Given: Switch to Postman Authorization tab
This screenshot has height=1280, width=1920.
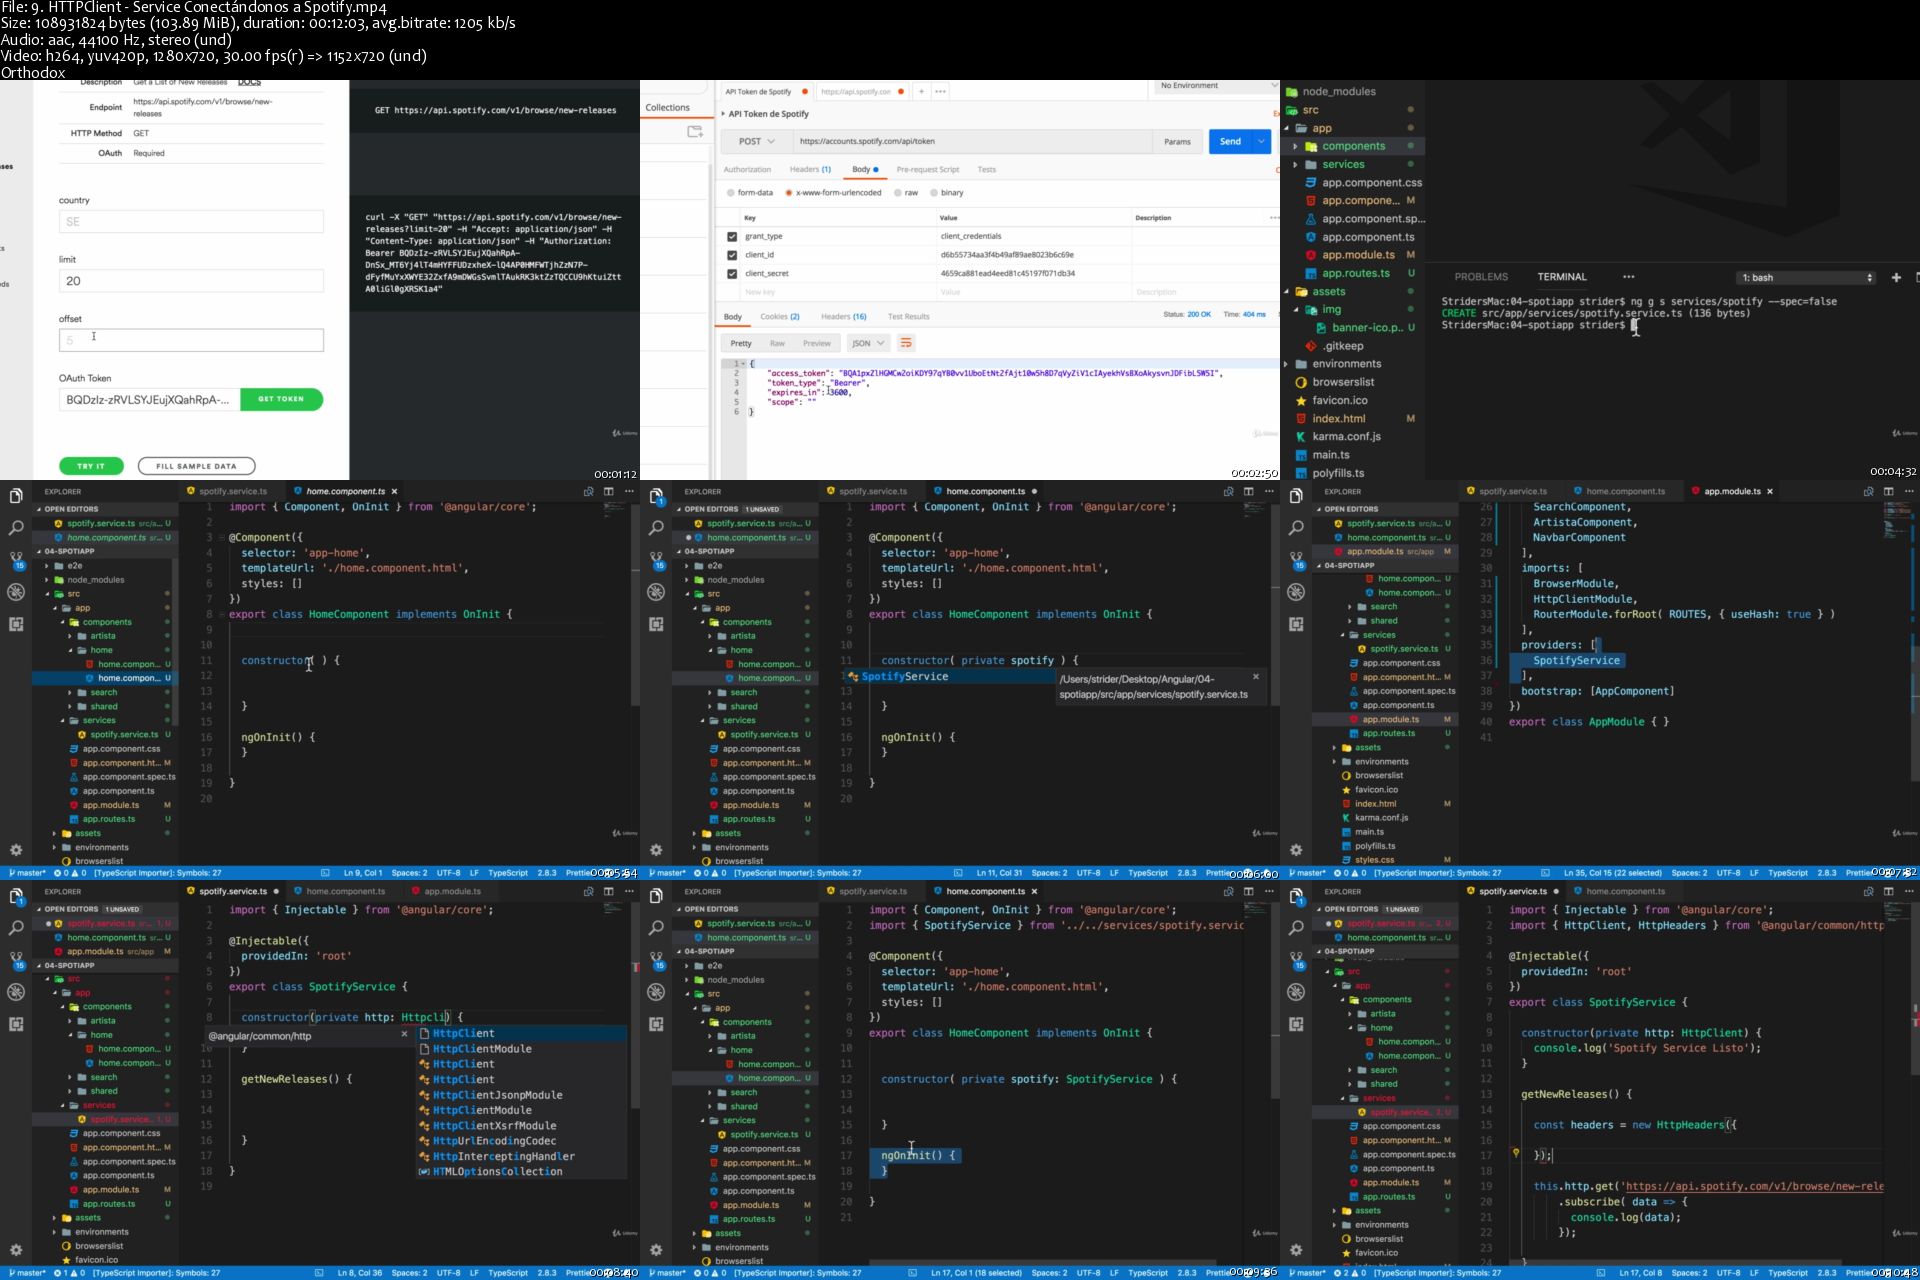Looking at the screenshot, I should (x=747, y=170).
